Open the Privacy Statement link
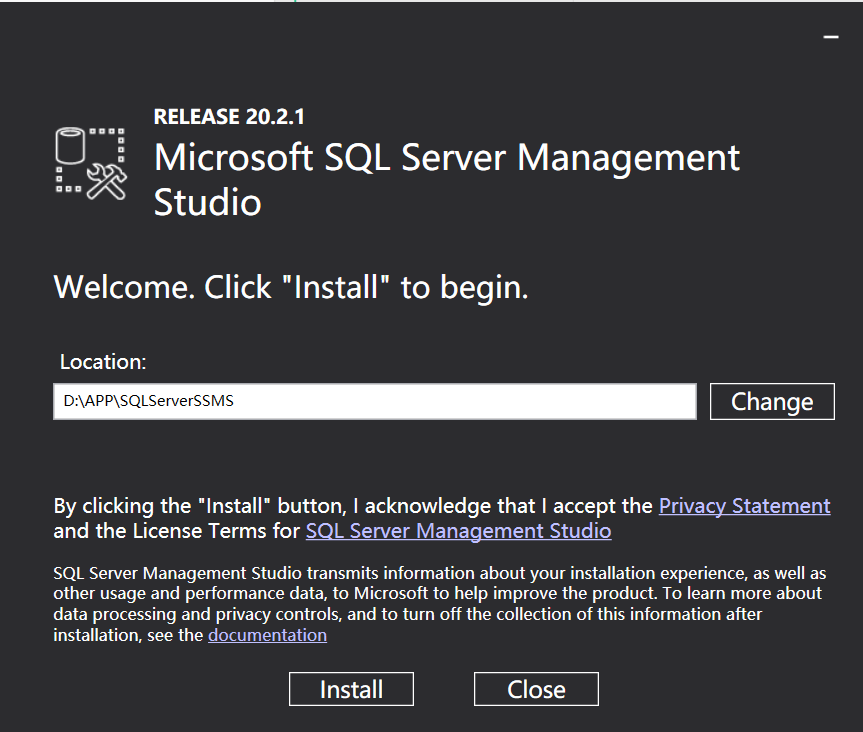863x732 pixels. tap(745, 506)
